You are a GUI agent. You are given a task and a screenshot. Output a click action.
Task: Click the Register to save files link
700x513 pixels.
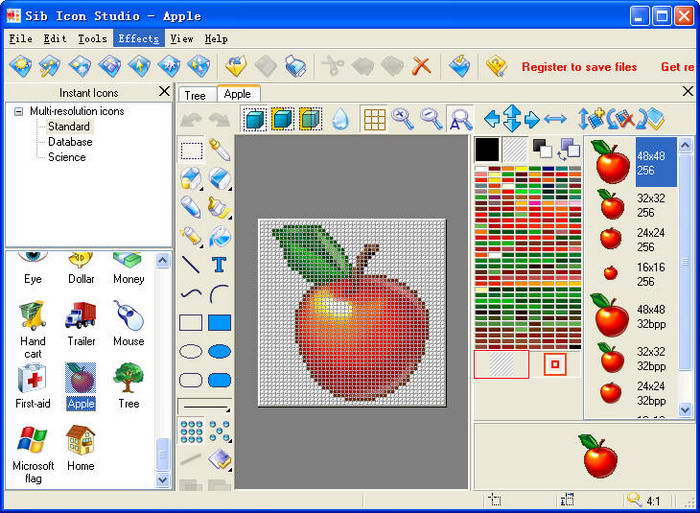point(579,67)
